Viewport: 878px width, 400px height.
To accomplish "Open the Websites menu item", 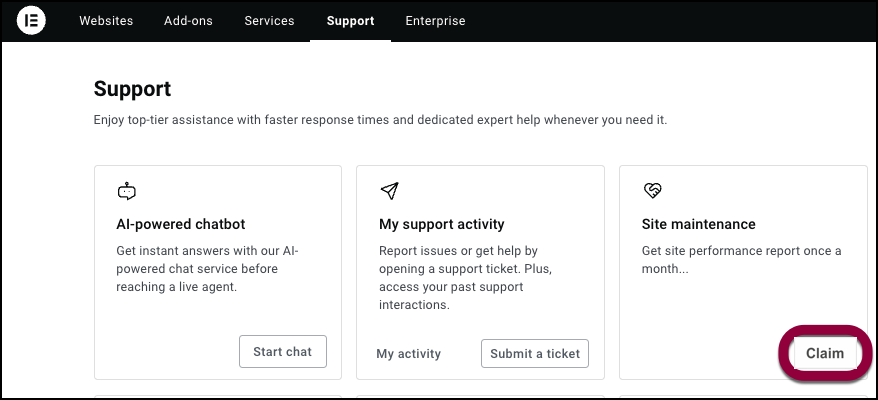I will tap(106, 21).
